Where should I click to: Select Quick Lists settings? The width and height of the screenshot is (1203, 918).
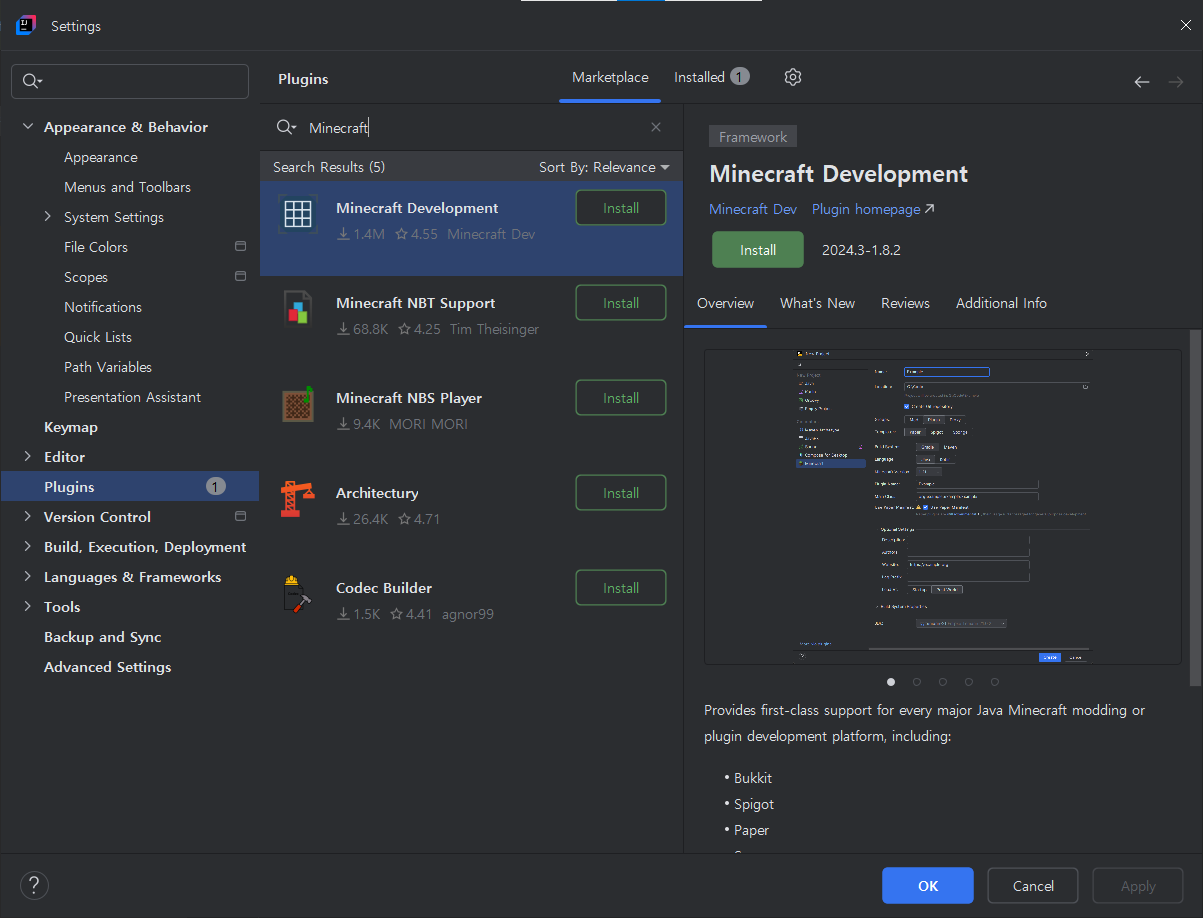point(98,337)
